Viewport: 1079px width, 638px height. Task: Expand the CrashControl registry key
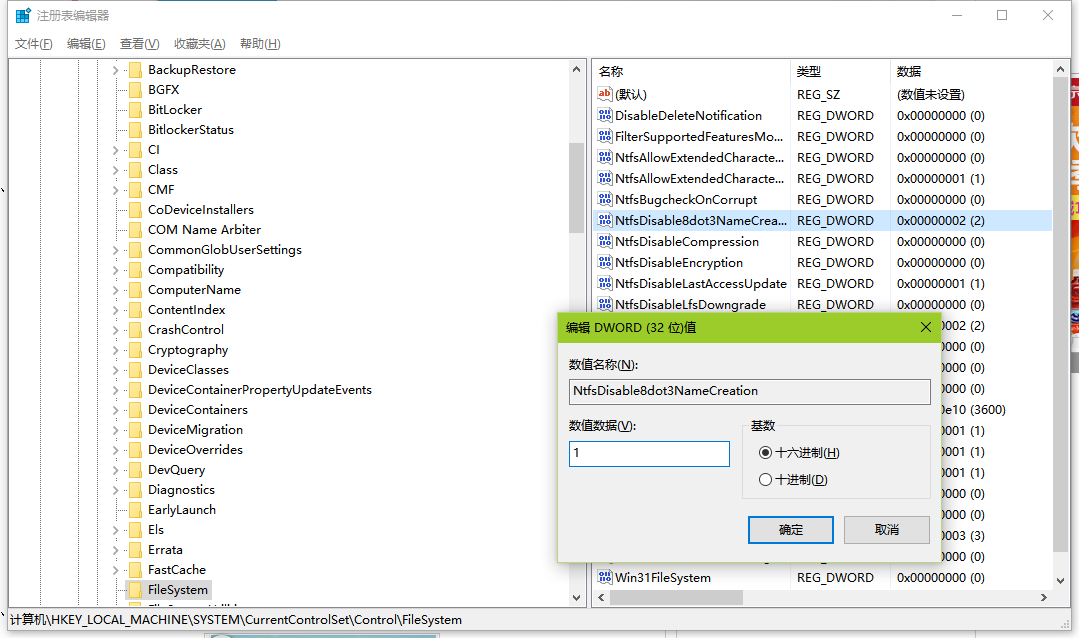coord(117,329)
